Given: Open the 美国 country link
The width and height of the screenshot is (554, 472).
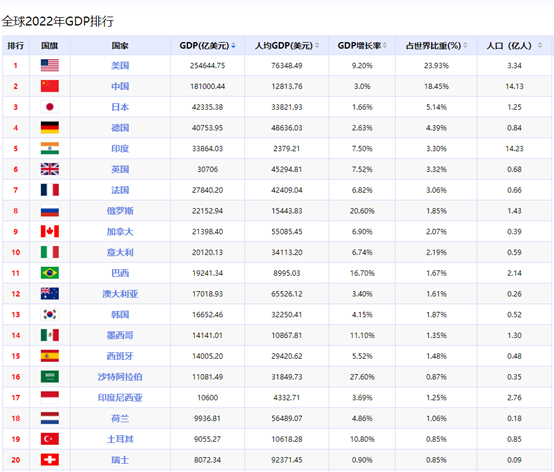Looking at the screenshot, I should (120, 66).
